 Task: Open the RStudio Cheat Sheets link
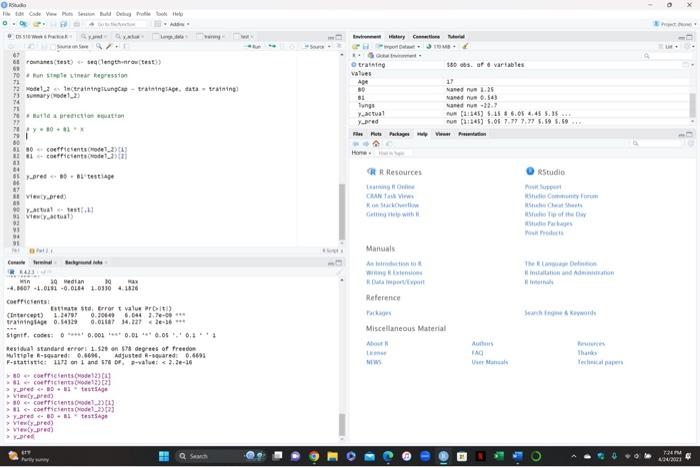click(553, 205)
